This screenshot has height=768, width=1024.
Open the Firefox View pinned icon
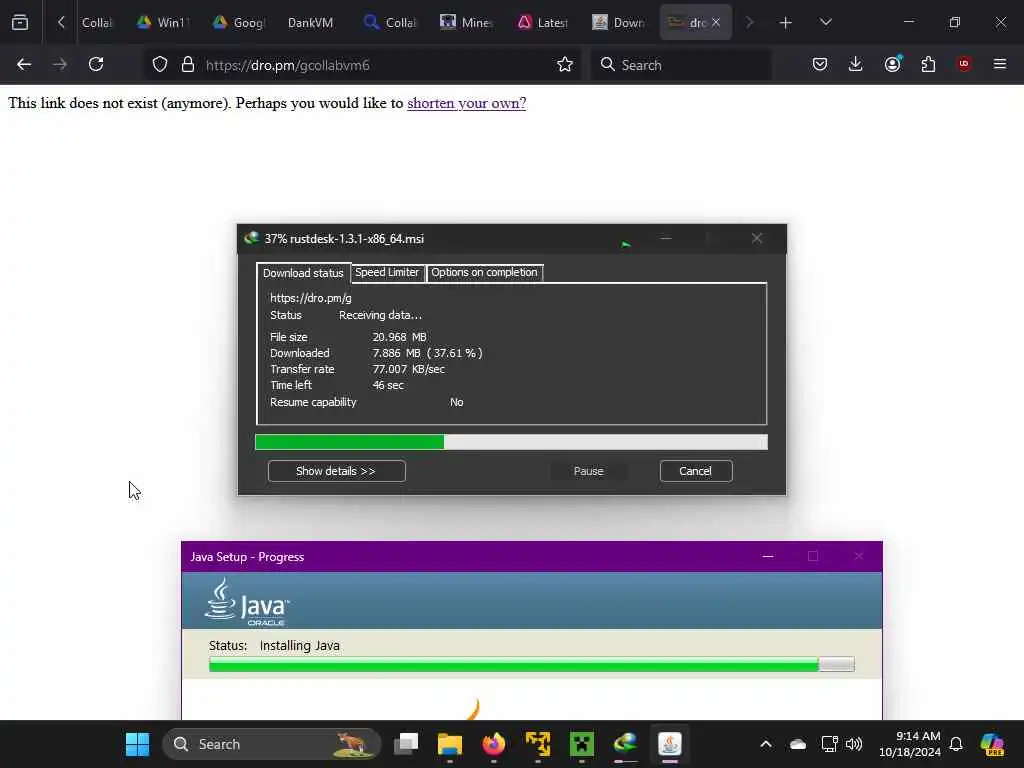point(20,22)
